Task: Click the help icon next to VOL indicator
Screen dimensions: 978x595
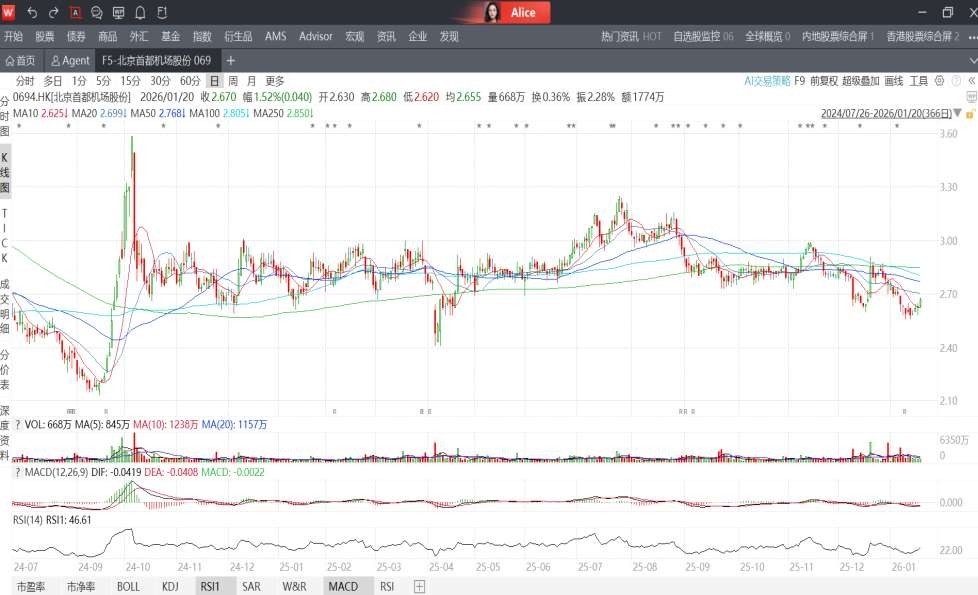Action: [x=17, y=426]
